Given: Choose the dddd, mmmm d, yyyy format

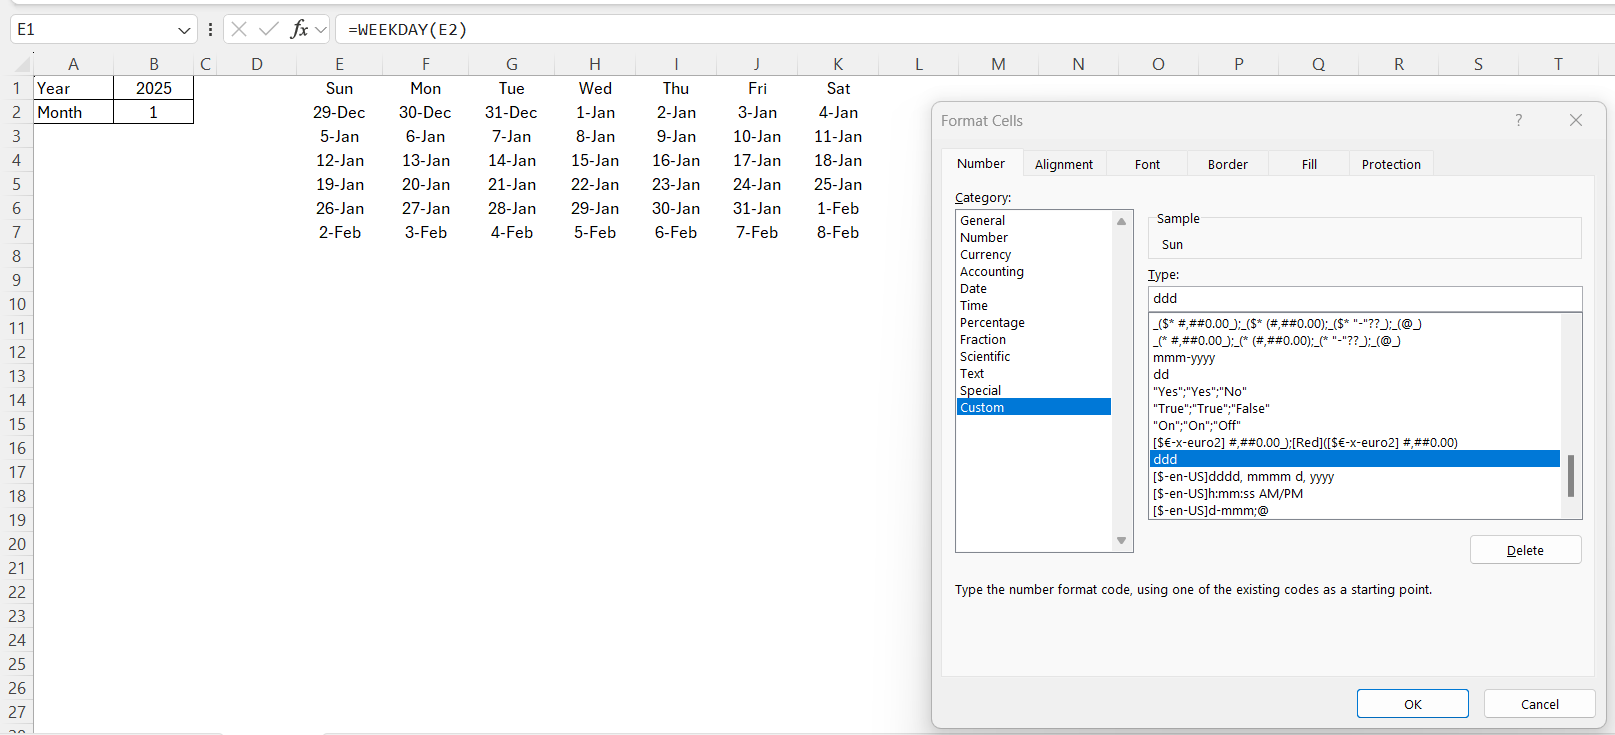Looking at the screenshot, I should [1354, 476].
